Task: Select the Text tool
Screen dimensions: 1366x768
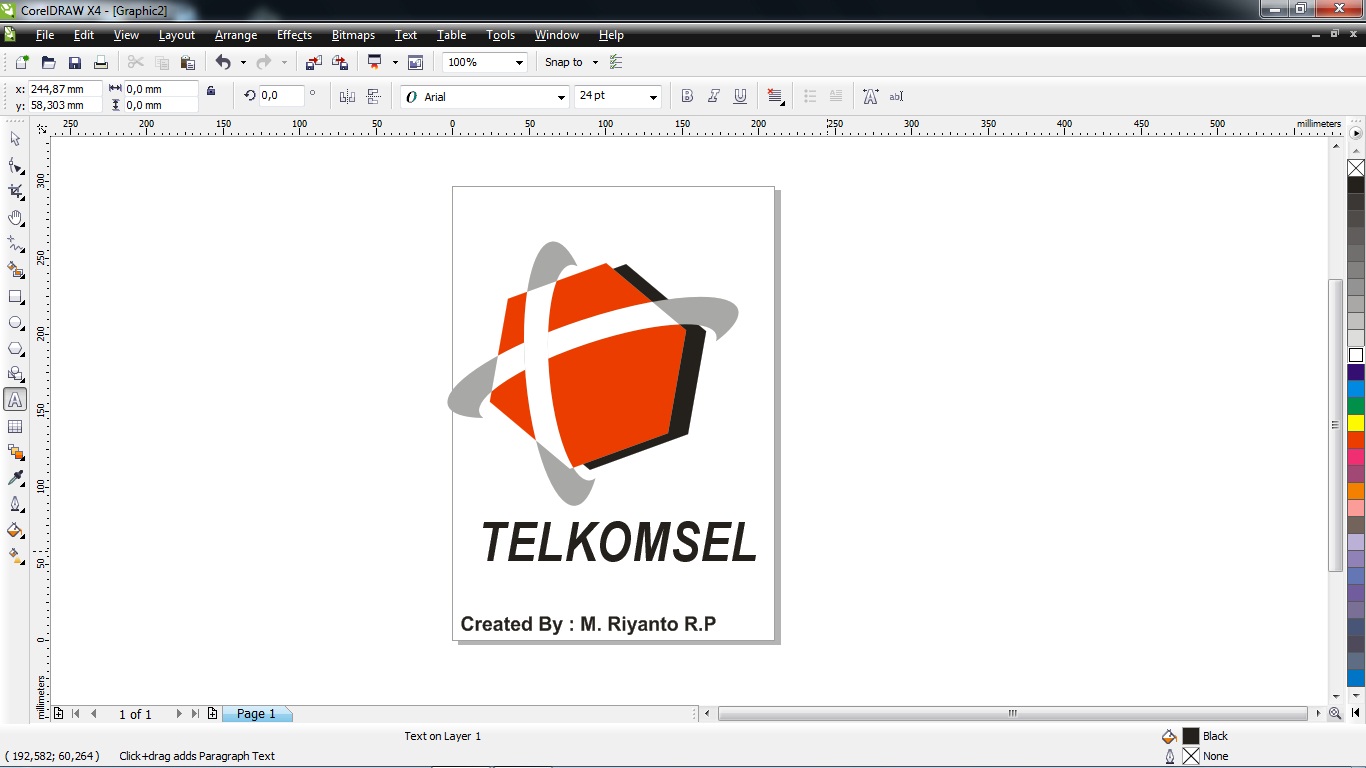Action: click(x=15, y=400)
